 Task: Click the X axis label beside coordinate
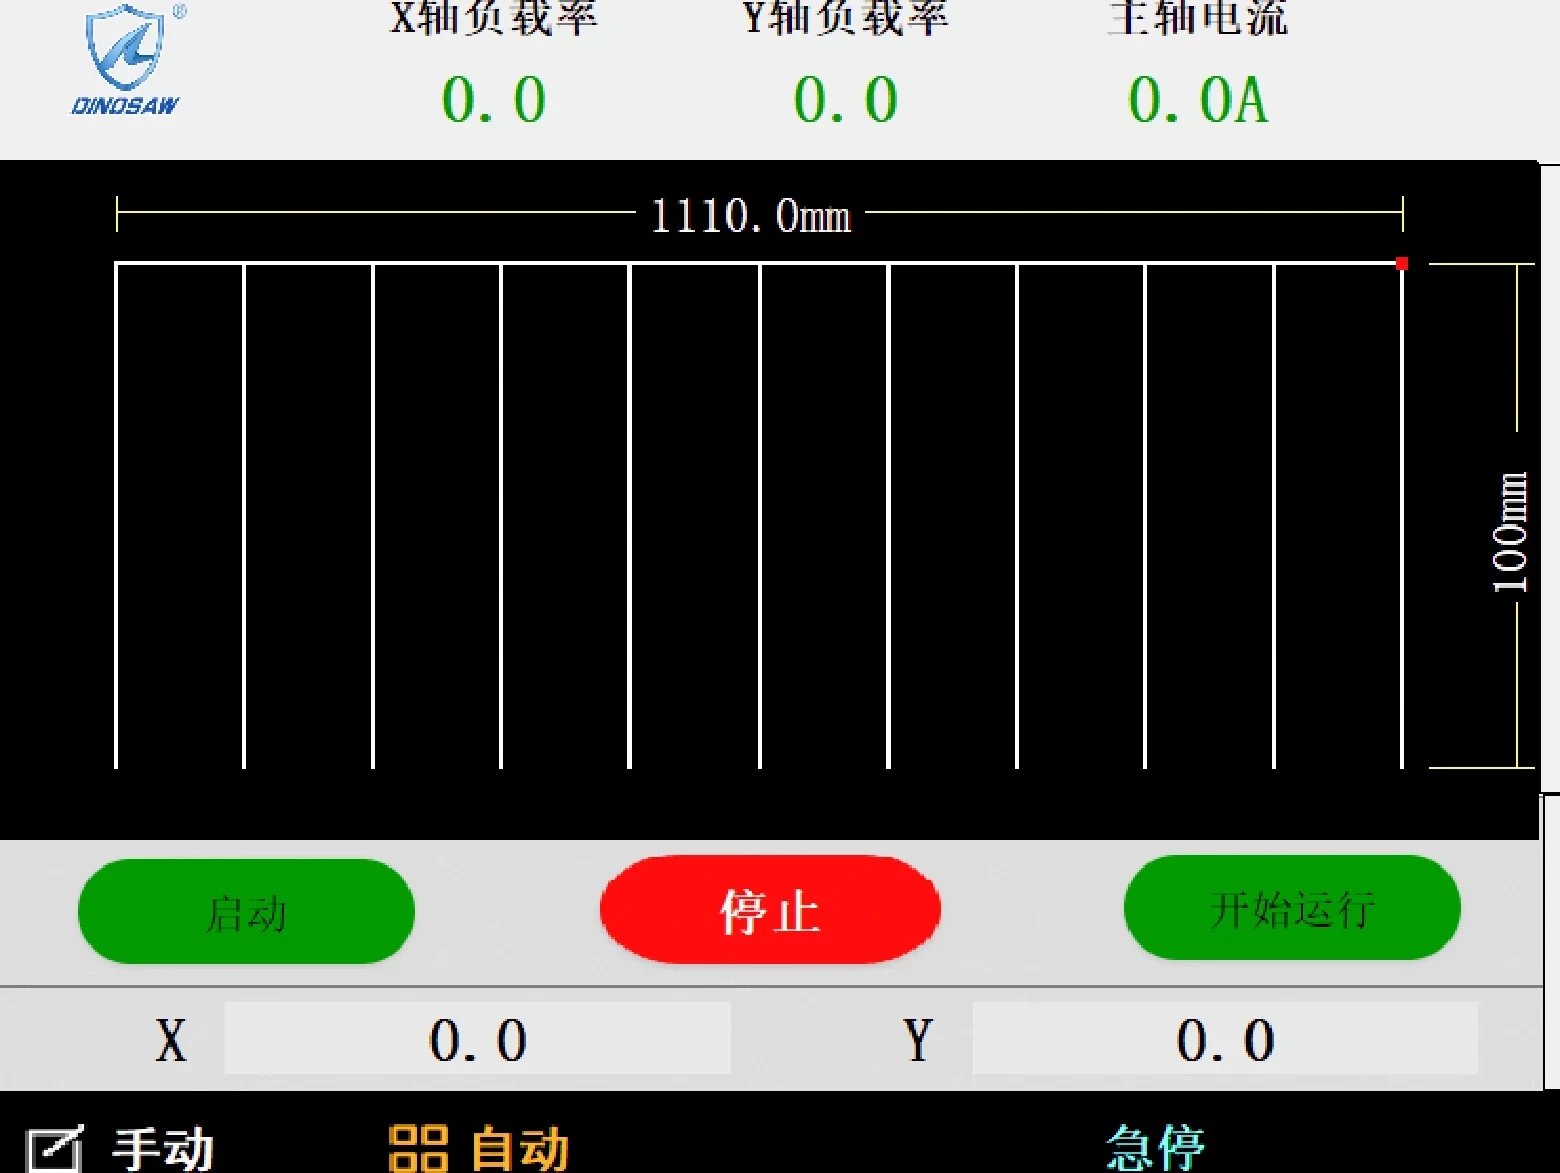(171, 1040)
